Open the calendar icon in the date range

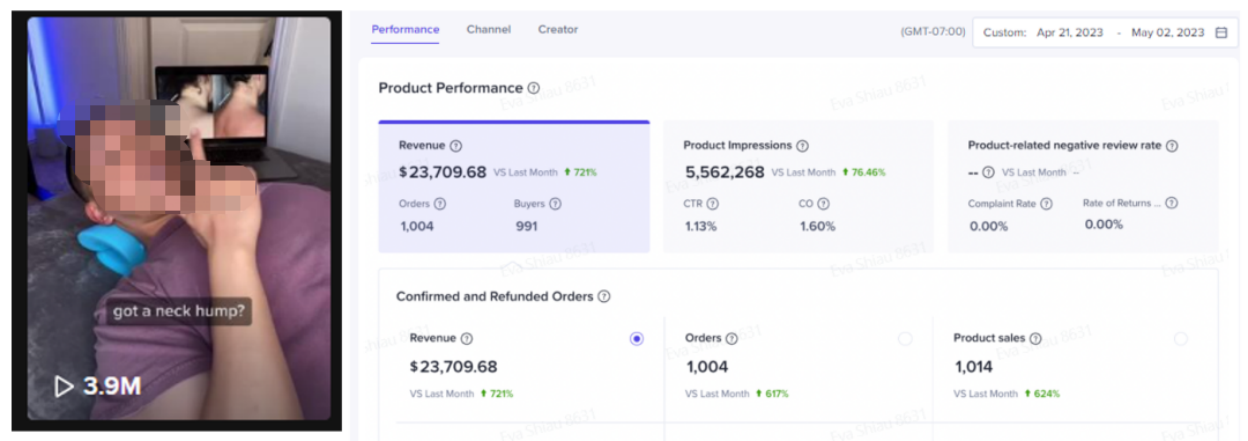coord(1221,32)
